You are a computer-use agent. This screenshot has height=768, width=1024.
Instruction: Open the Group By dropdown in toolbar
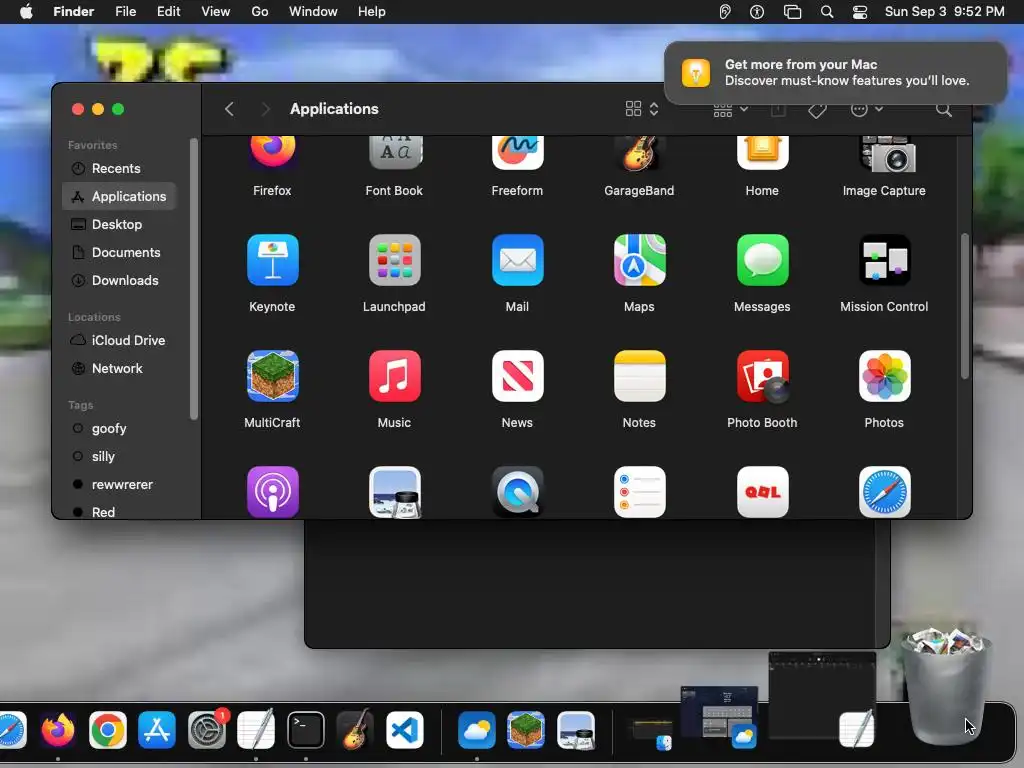[x=730, y=110]
